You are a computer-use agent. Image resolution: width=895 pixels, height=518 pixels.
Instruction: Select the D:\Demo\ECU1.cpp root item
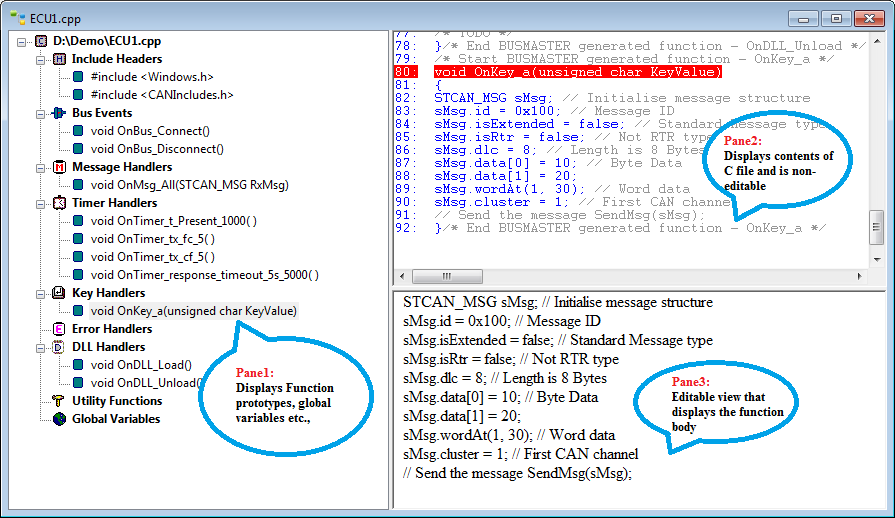[x=107, y=41]
